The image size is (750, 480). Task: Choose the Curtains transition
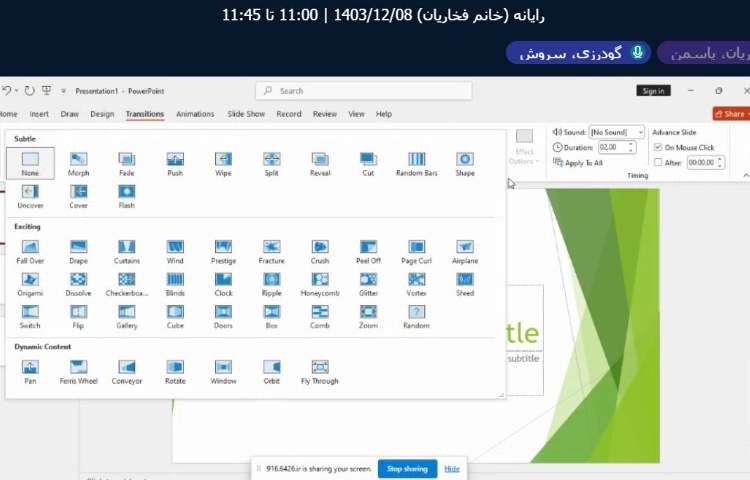[x=127, y=252]
